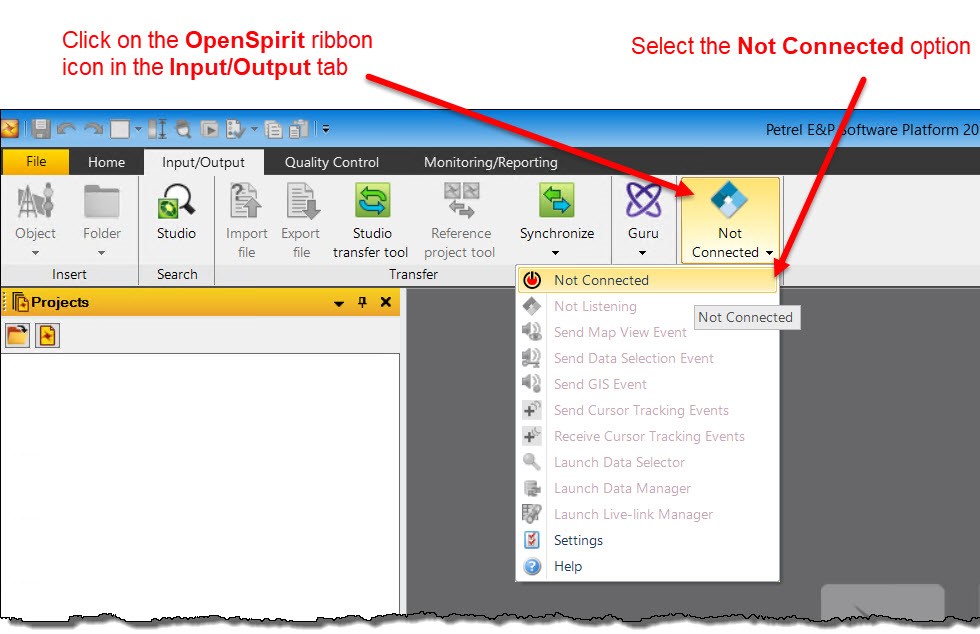Image resolution: width=980 pixels, height=634 pixels.
Task: Choose Launch Data Selector
Action: 648,462
